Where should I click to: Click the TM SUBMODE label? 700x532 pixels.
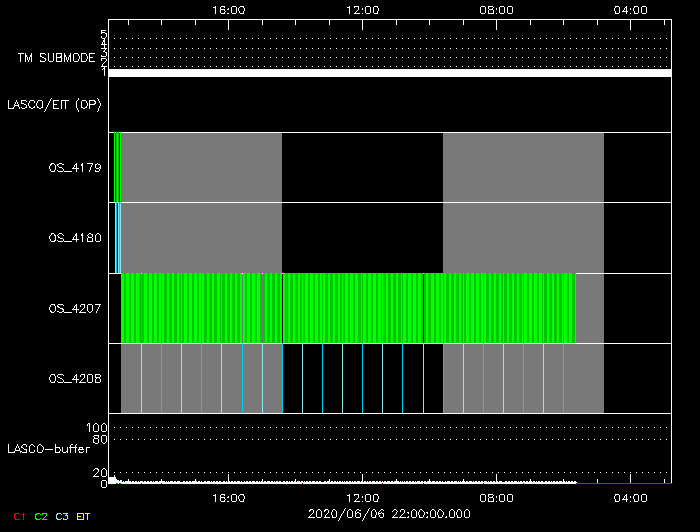(56, 58)
